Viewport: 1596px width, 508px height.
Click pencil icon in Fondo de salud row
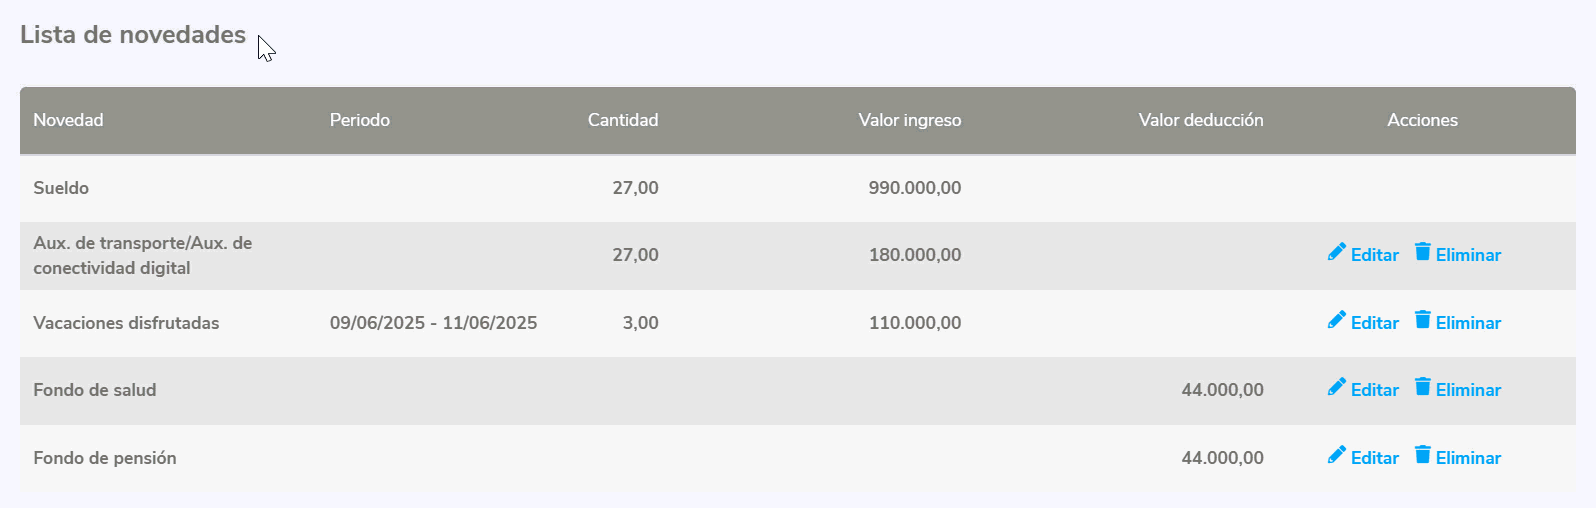[x=1337, y=387]
